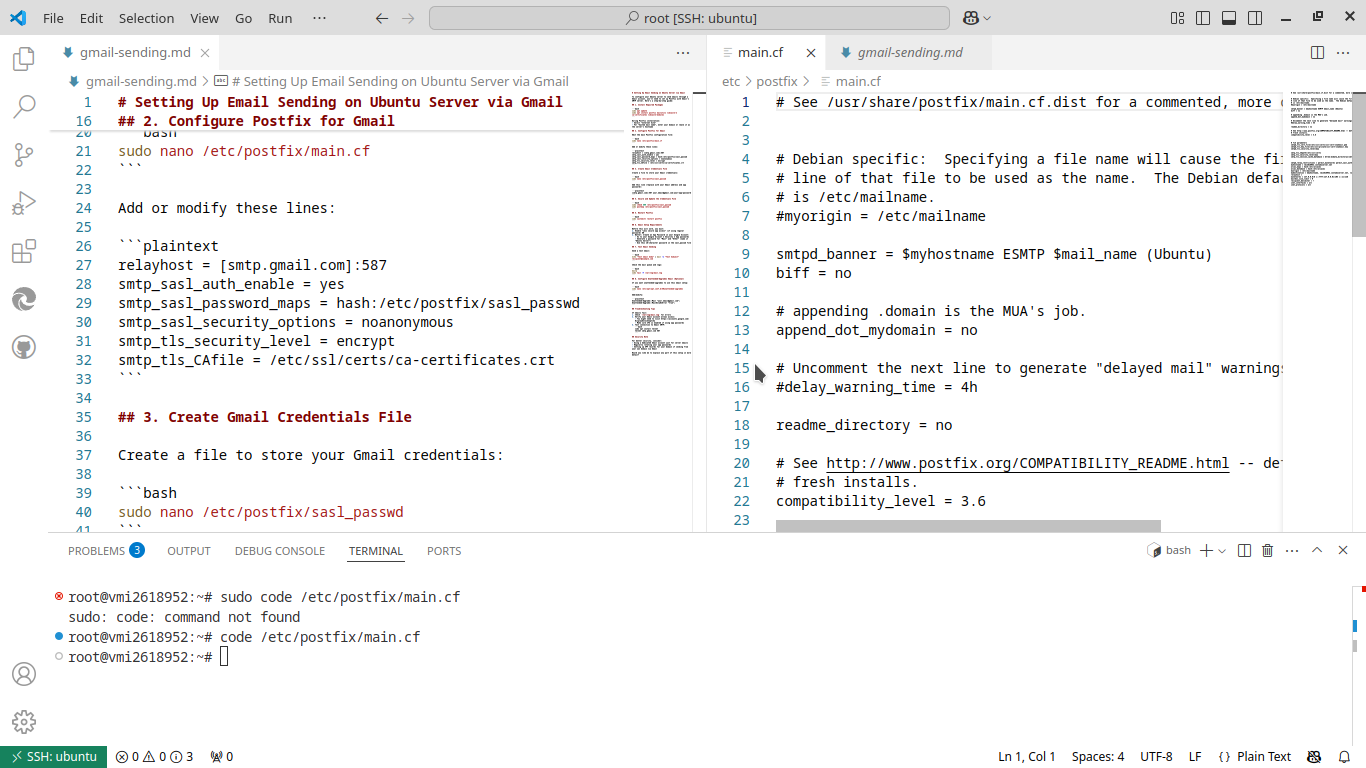Go back using the left arrow

381,18
